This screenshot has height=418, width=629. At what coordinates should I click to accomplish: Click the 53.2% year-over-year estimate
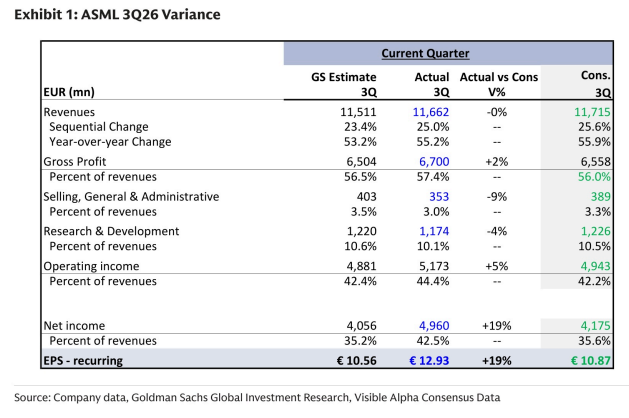[360, 142]
